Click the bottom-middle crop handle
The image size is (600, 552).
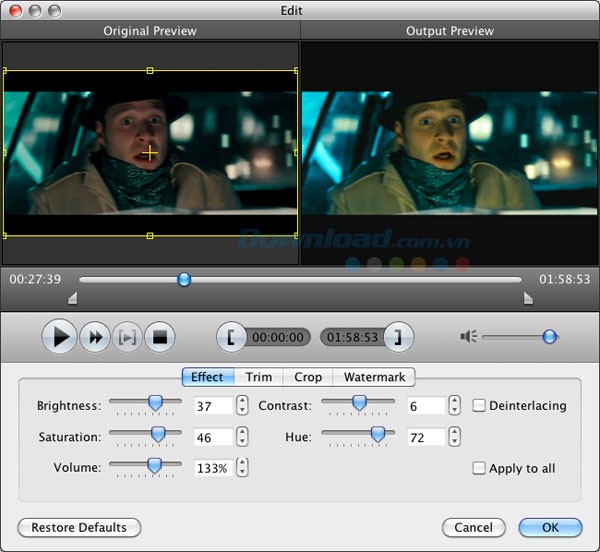[150, 236]
